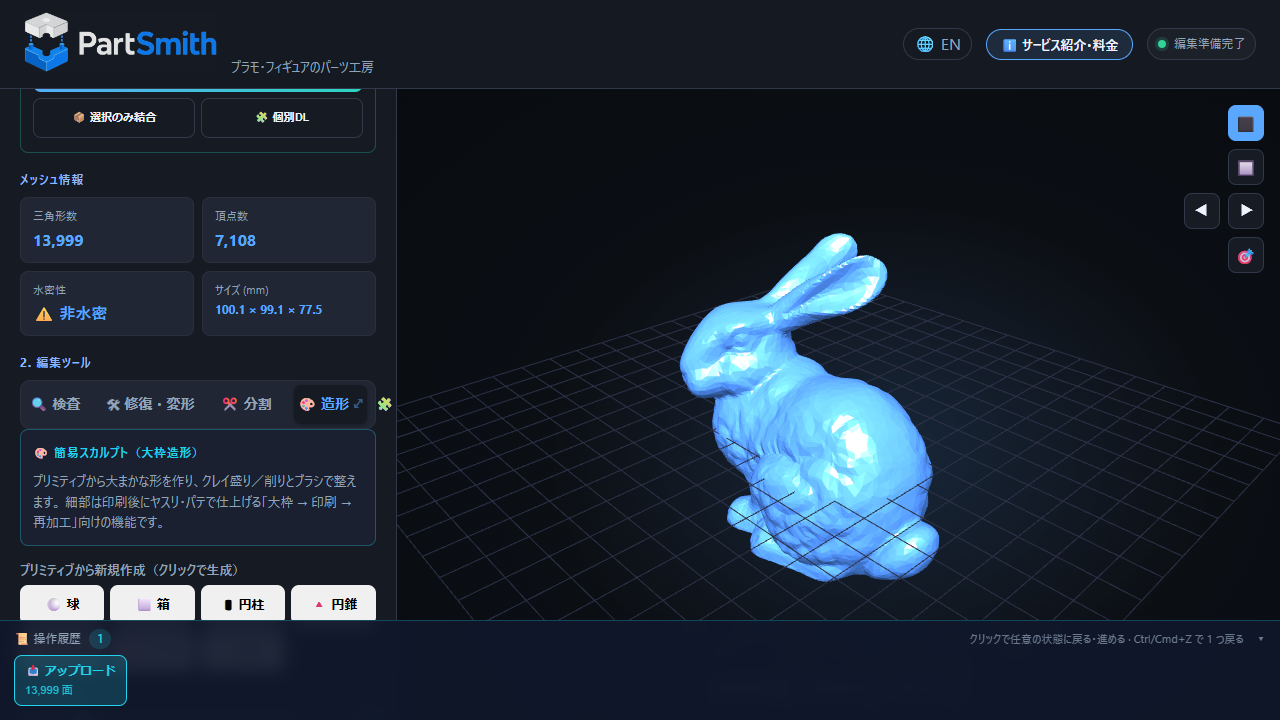Click the right triangle arrow in viewport
Image resolution: width=1280 pixels, height=720 pixels.
pyautogui.click(x=1246, y=211)
